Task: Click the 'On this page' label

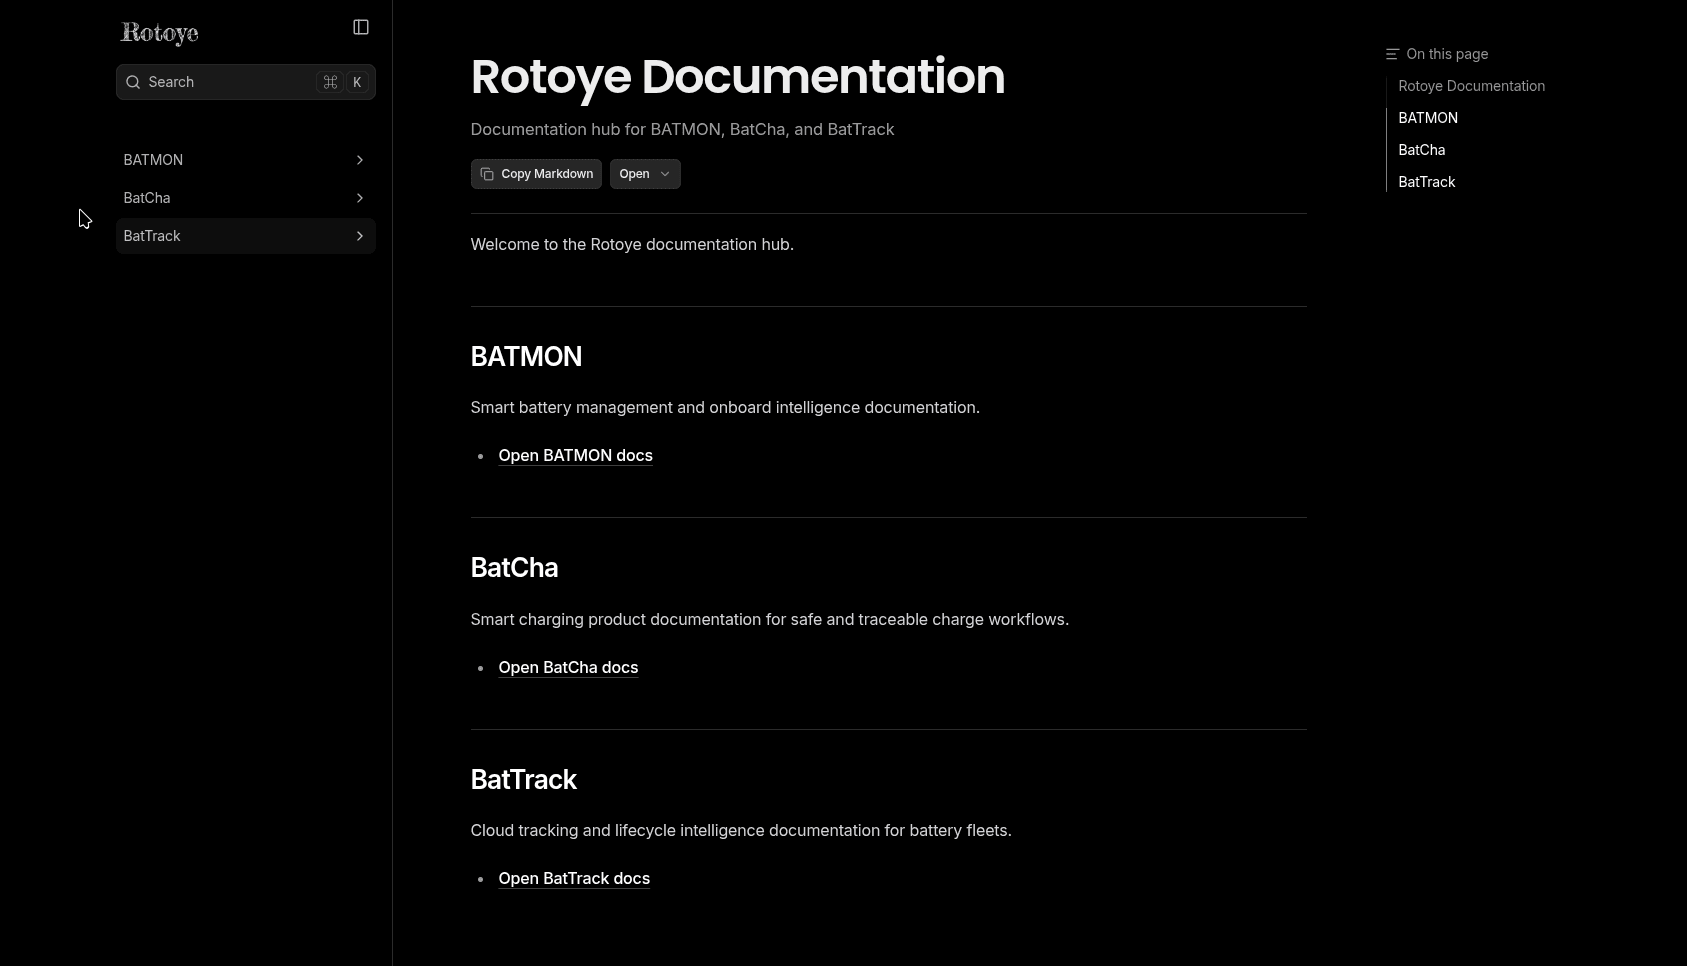Action: pos(1447,54)
